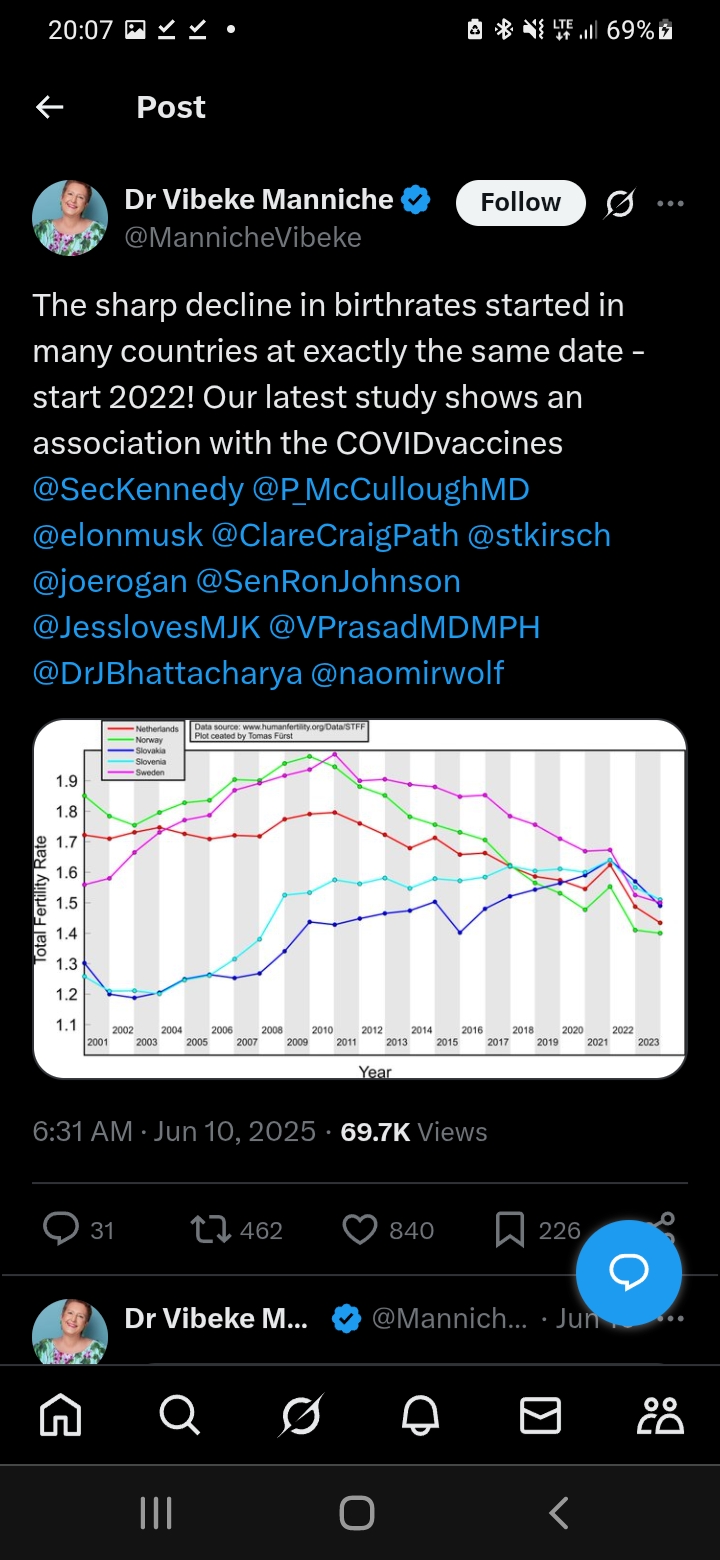Follow Dr Vibeke Manniche

[520, 203]
